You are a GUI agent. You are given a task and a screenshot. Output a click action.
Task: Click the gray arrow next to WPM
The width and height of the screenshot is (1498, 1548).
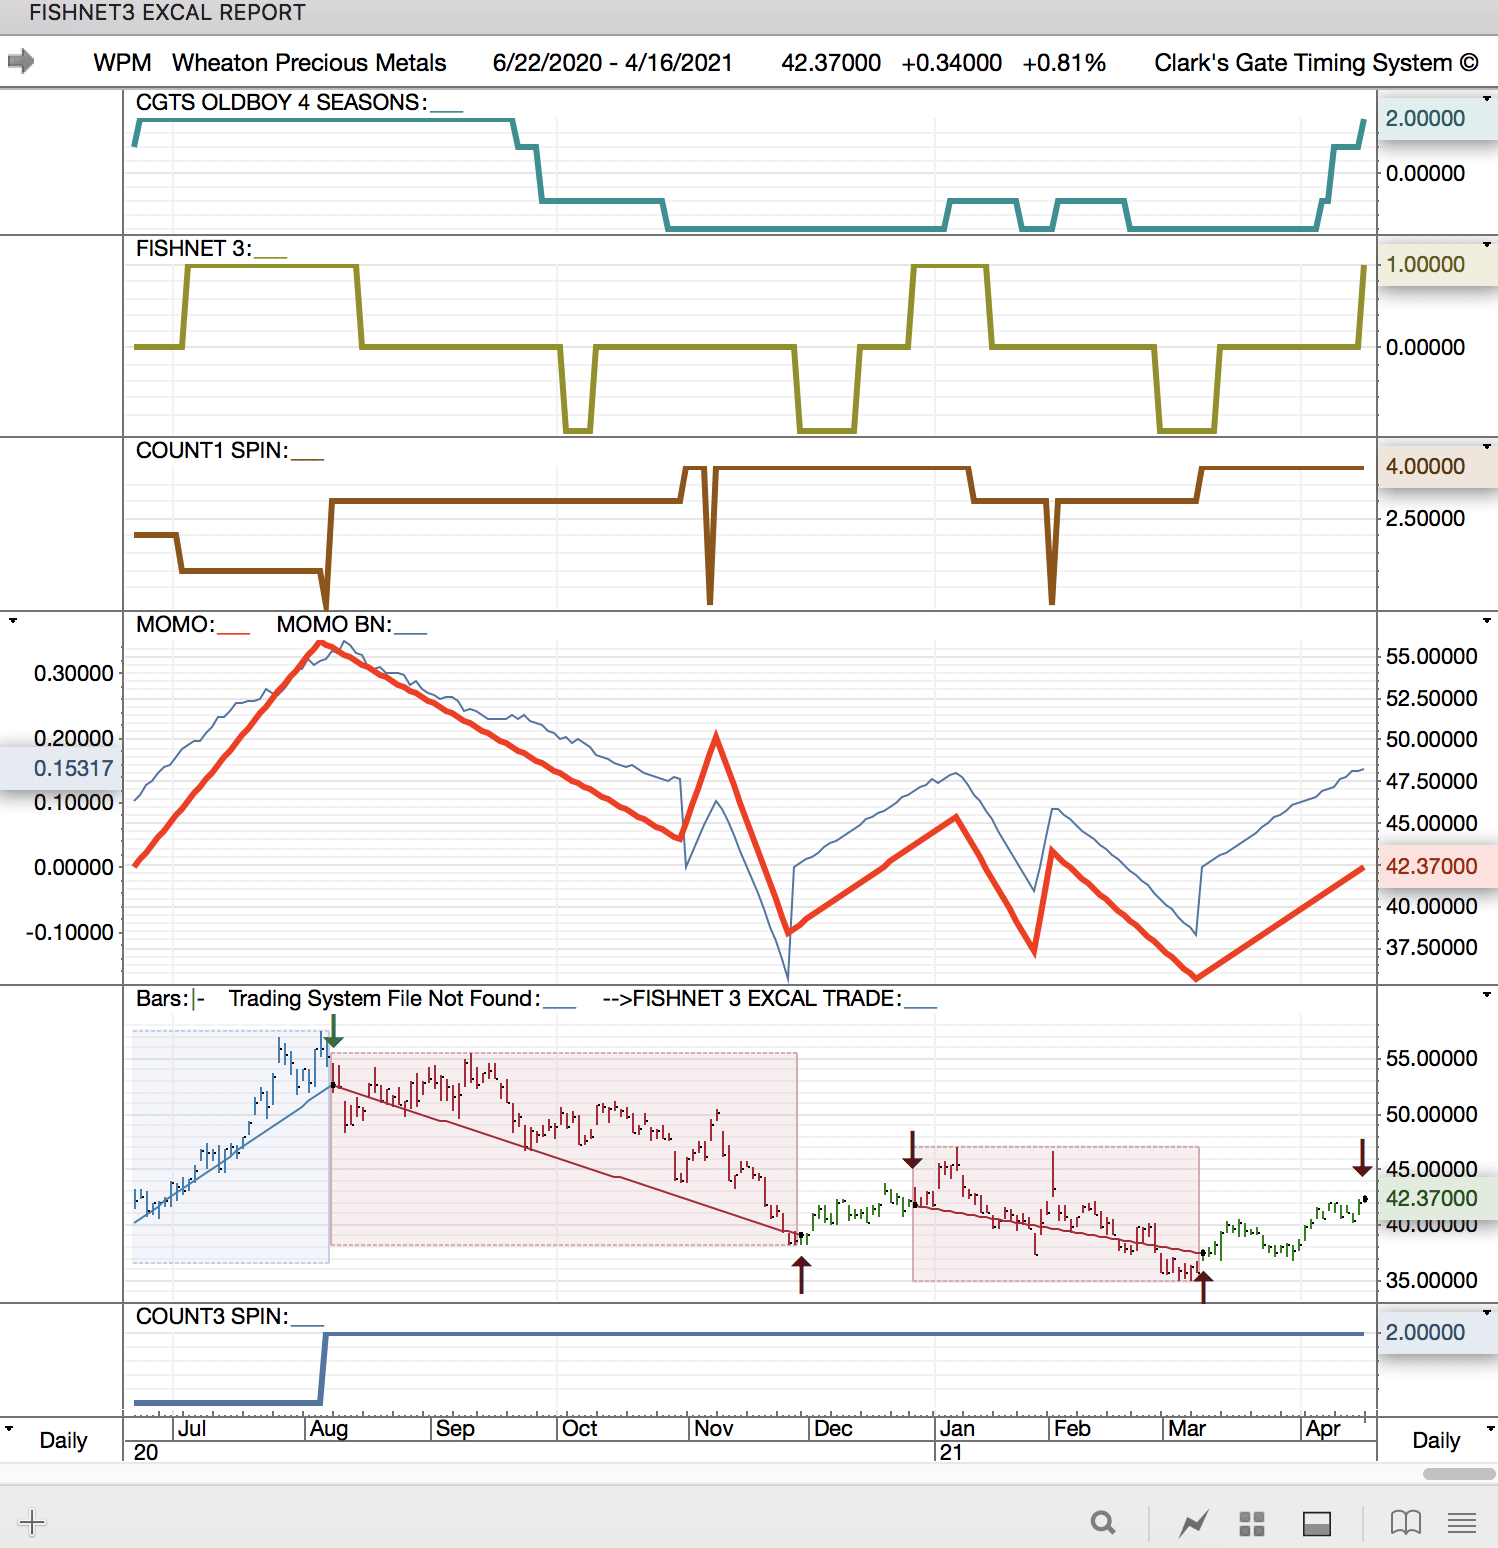point(21,62)
